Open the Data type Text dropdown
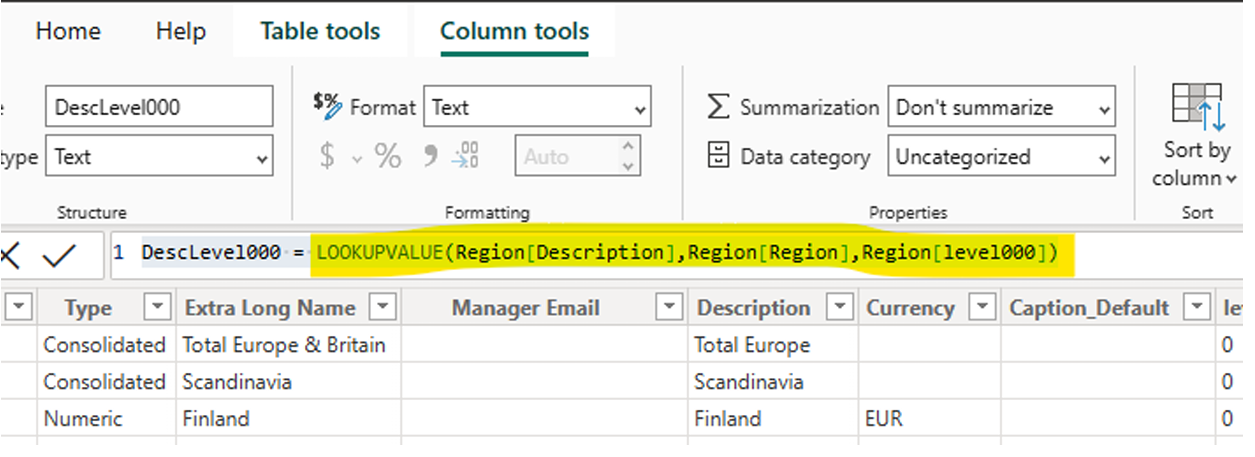The height and width of the screenshot is (457, 1255). (159, 157)
